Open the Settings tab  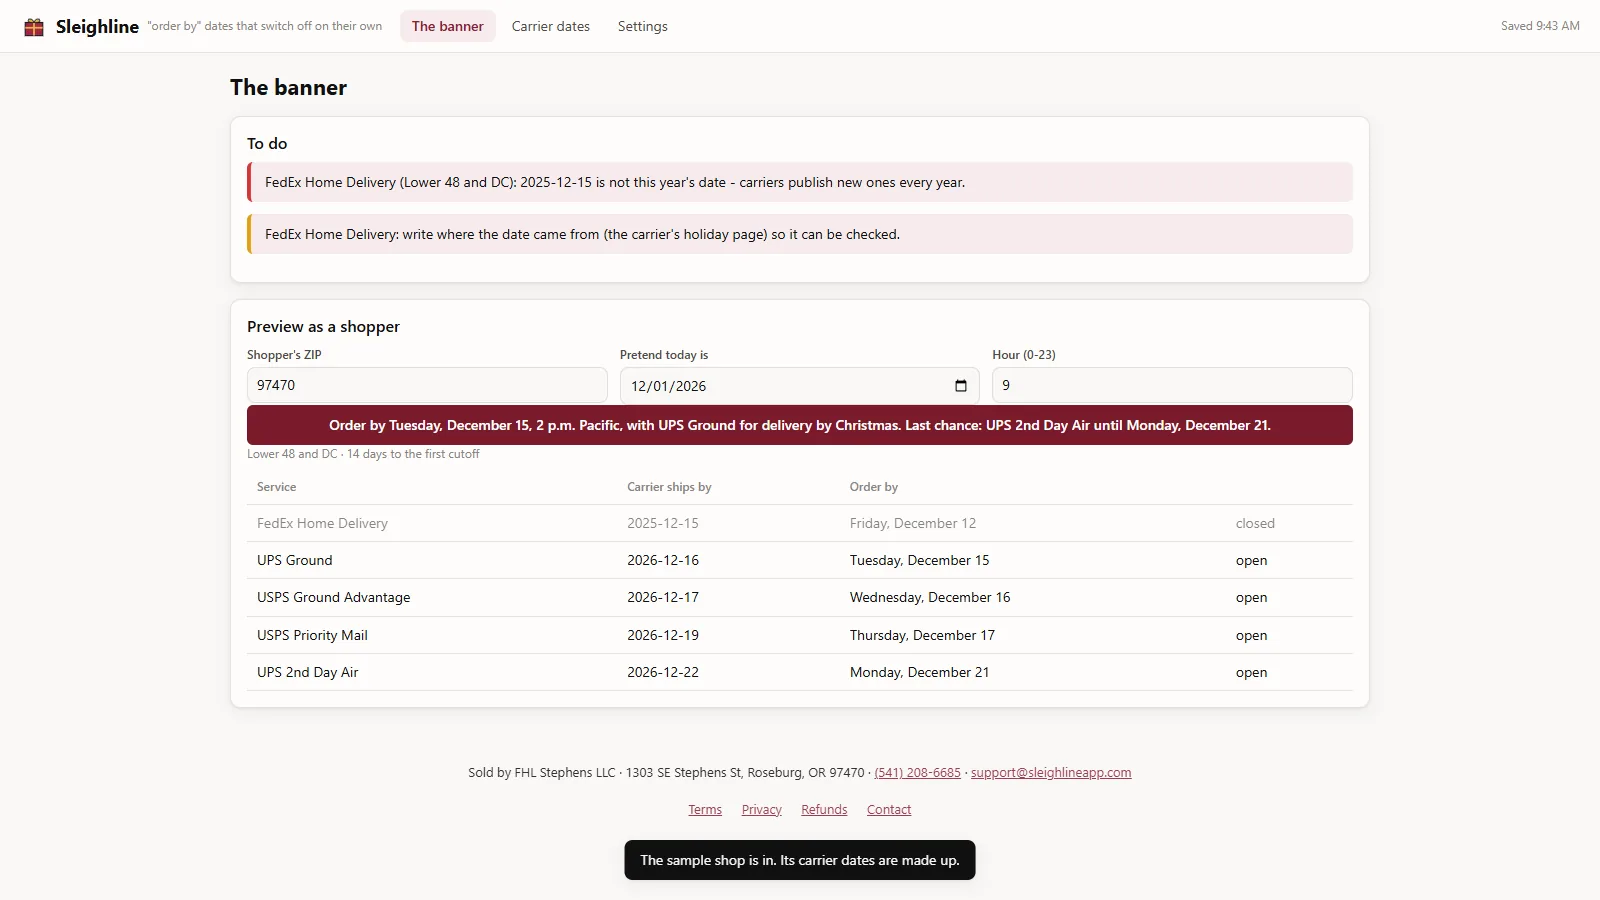(x=642, y=26)
